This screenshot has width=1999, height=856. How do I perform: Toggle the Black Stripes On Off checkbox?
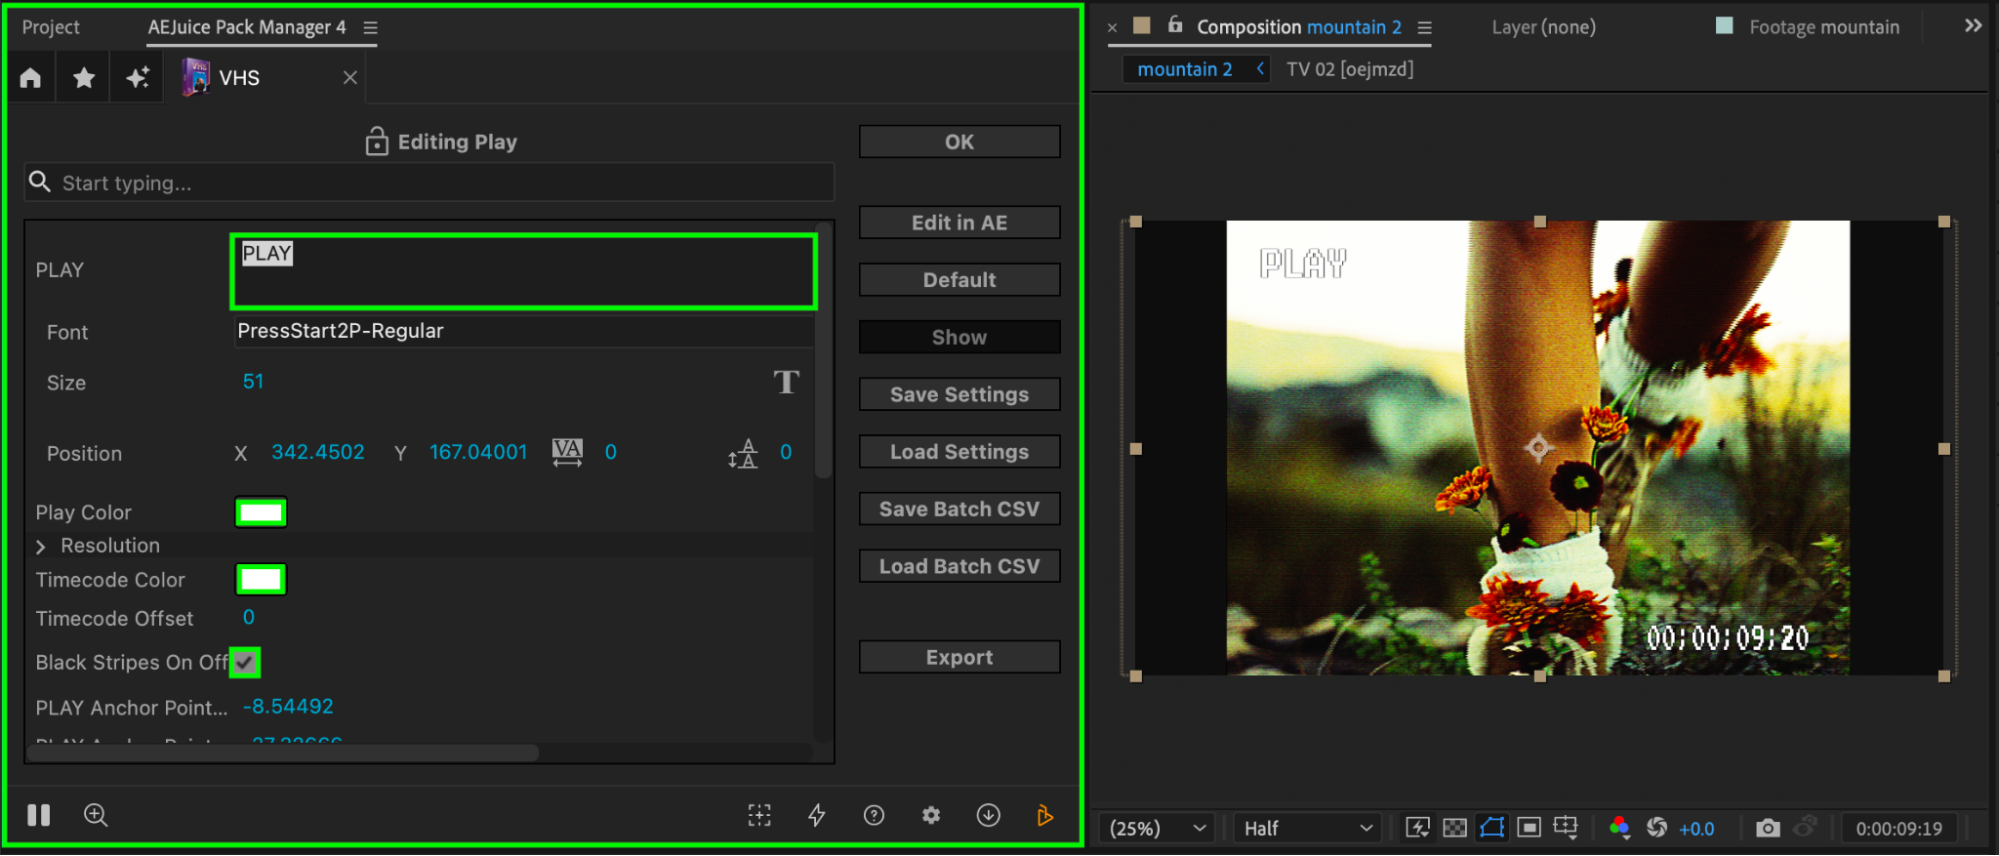(x=245, y=662)
